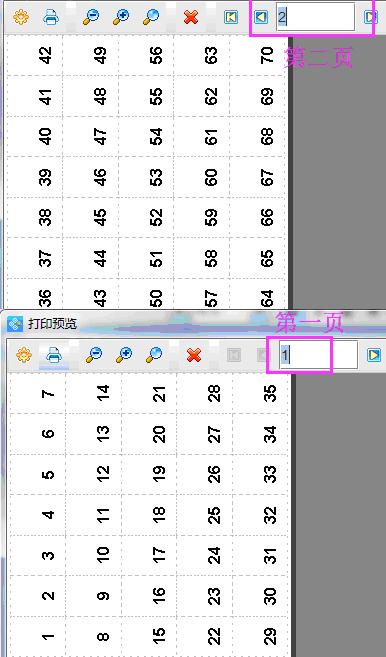Click page number field showing 1
The image size is (386, 657).
(319, 355)
